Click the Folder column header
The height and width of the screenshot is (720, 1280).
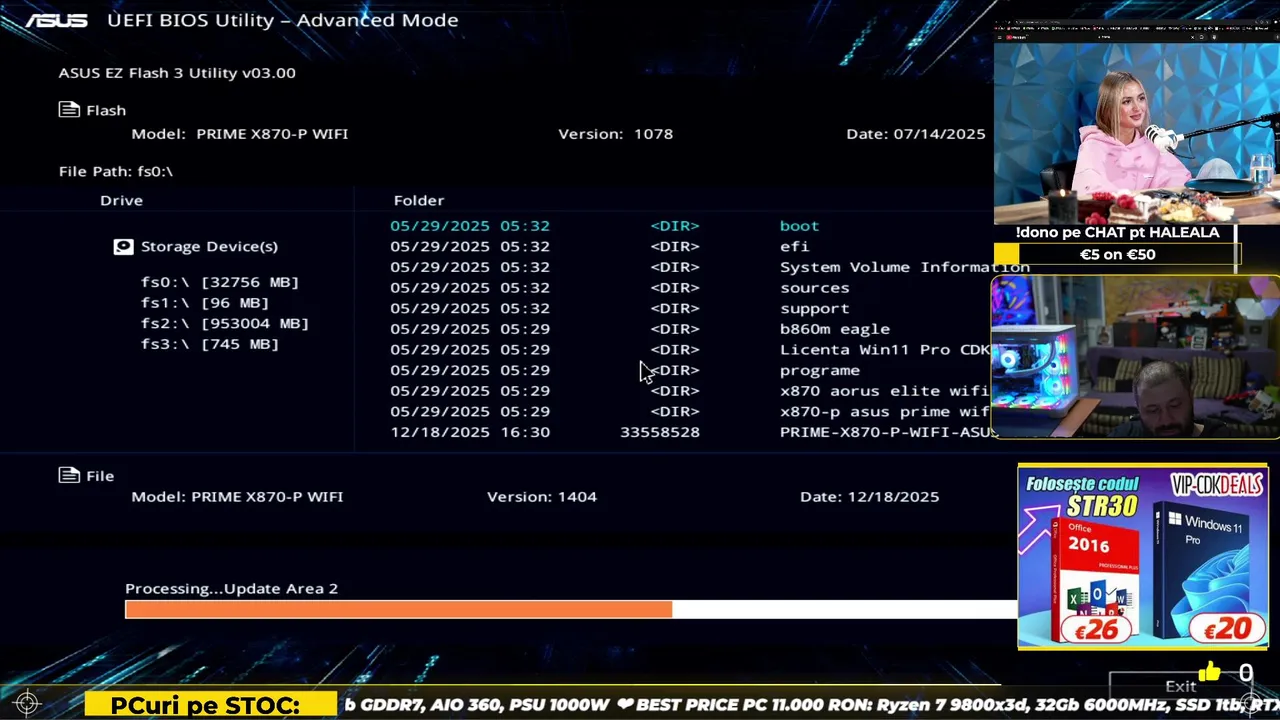419,200
